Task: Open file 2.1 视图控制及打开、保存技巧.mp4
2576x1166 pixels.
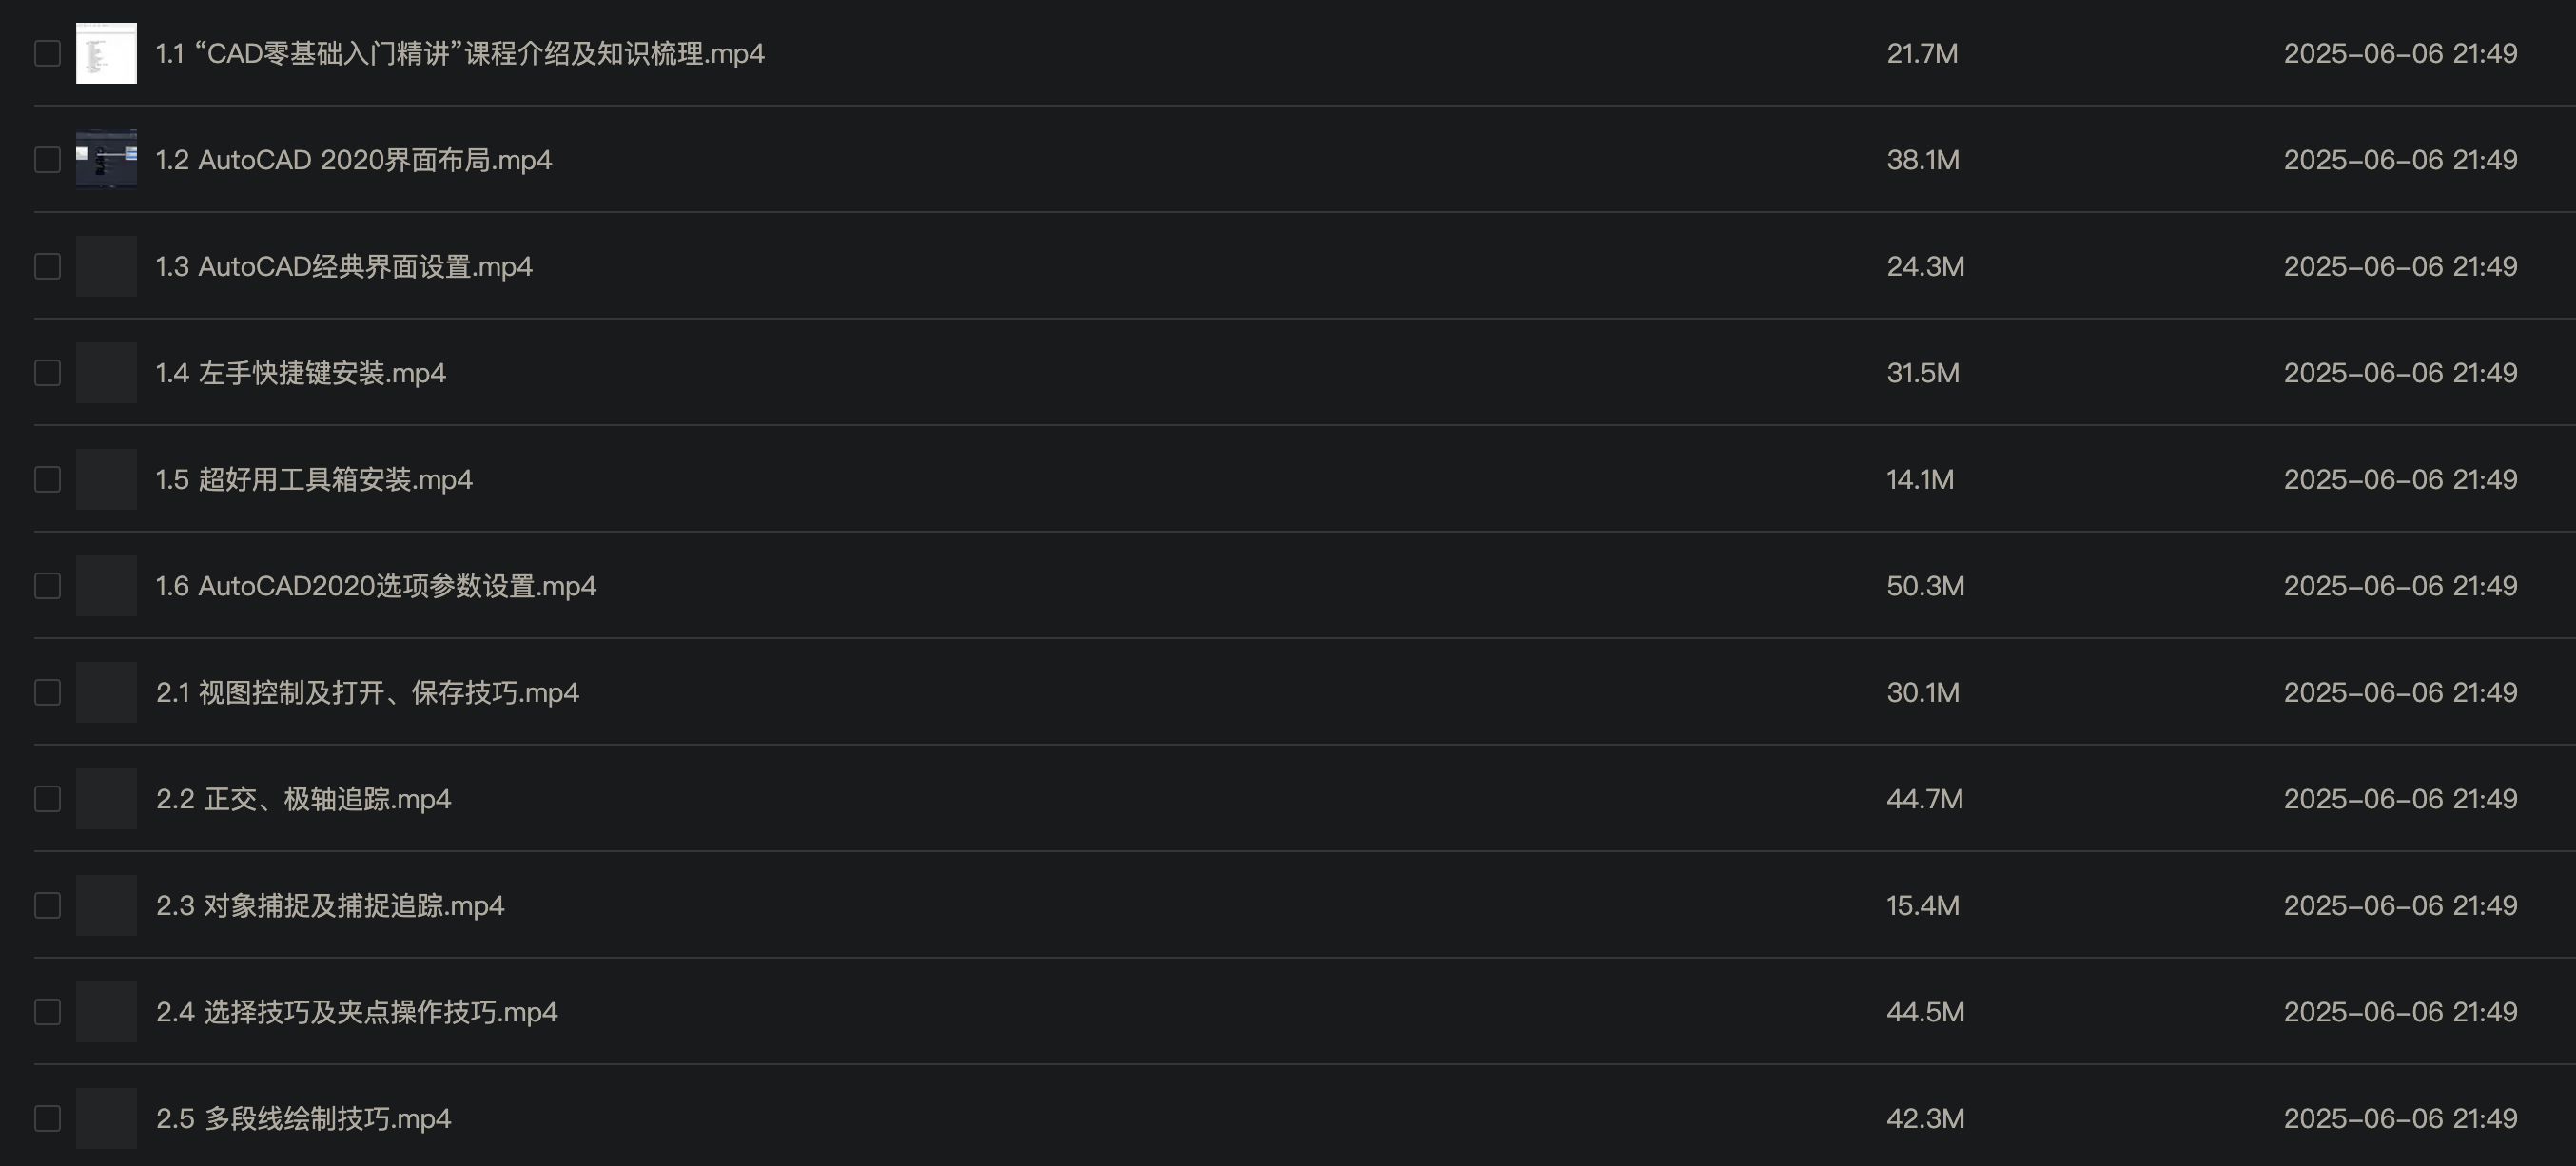Action: [367, 692]
